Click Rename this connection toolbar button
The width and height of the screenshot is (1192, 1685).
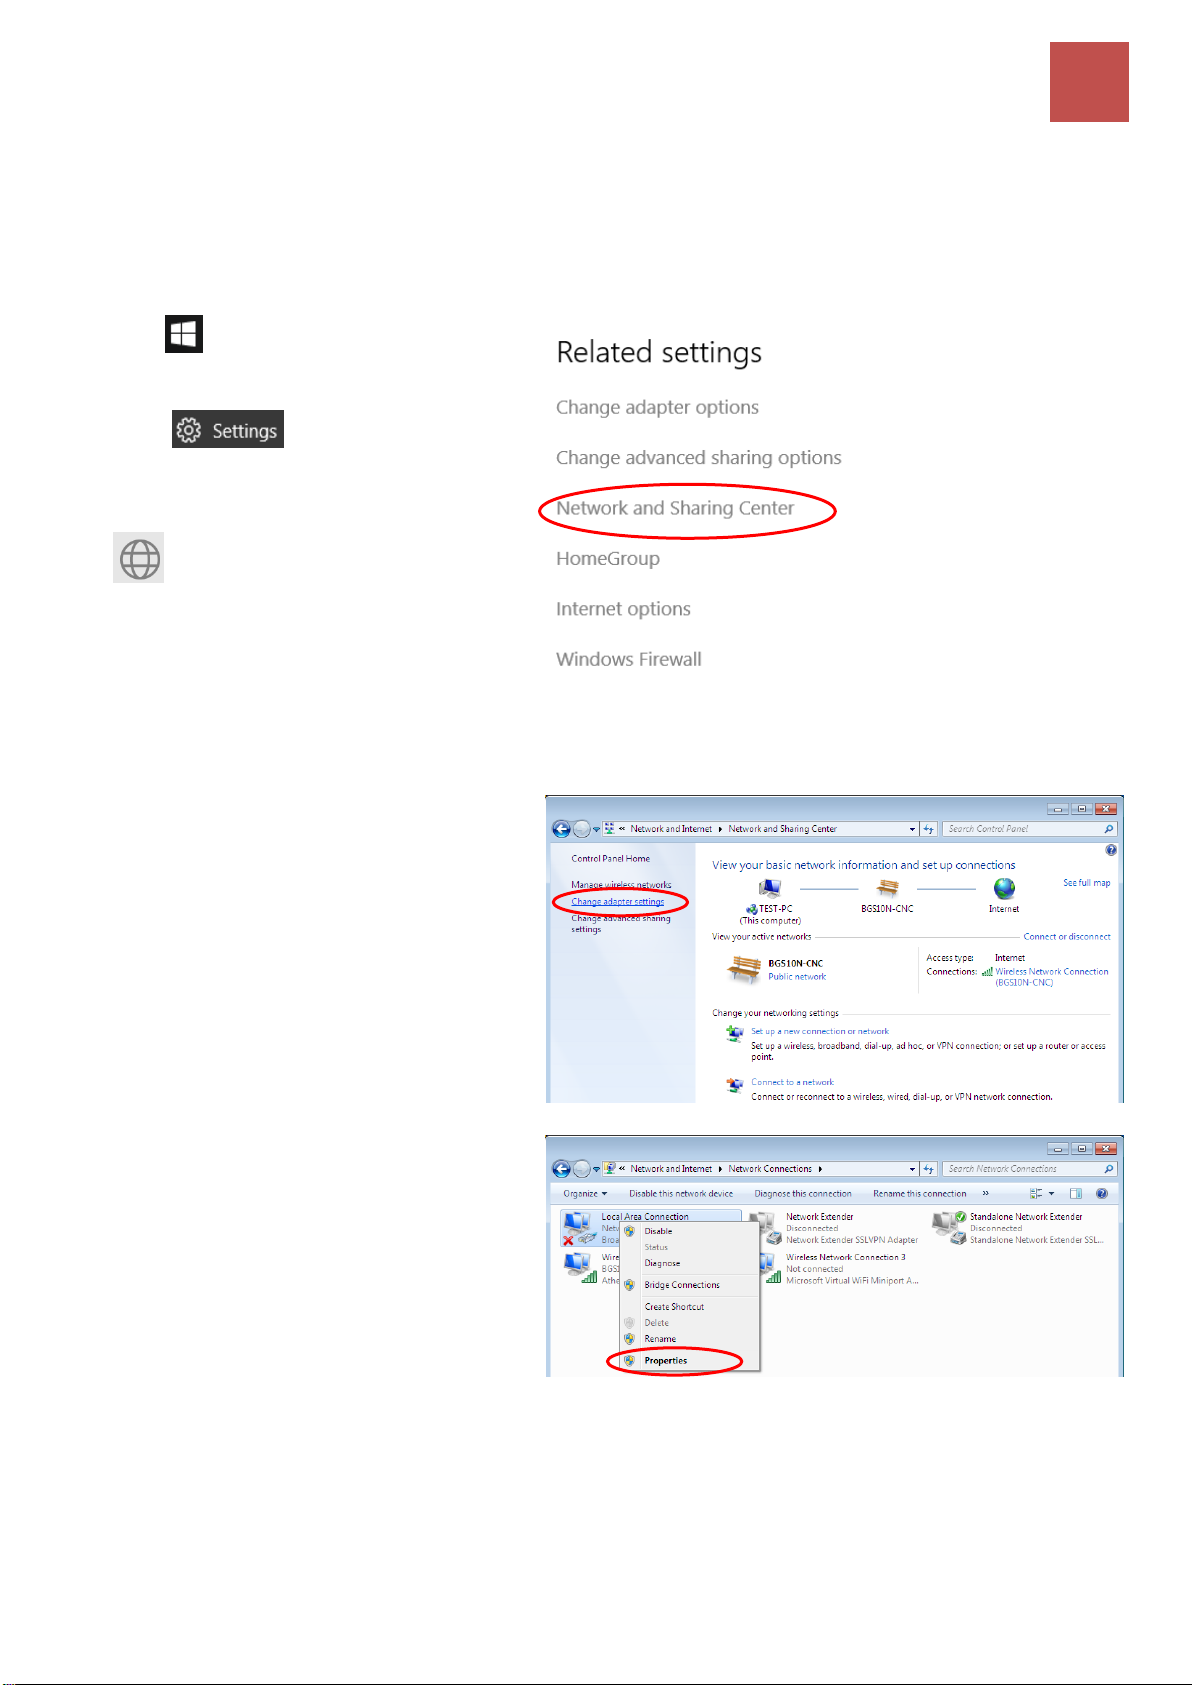pyautogui.click(x=919, y=1193)
